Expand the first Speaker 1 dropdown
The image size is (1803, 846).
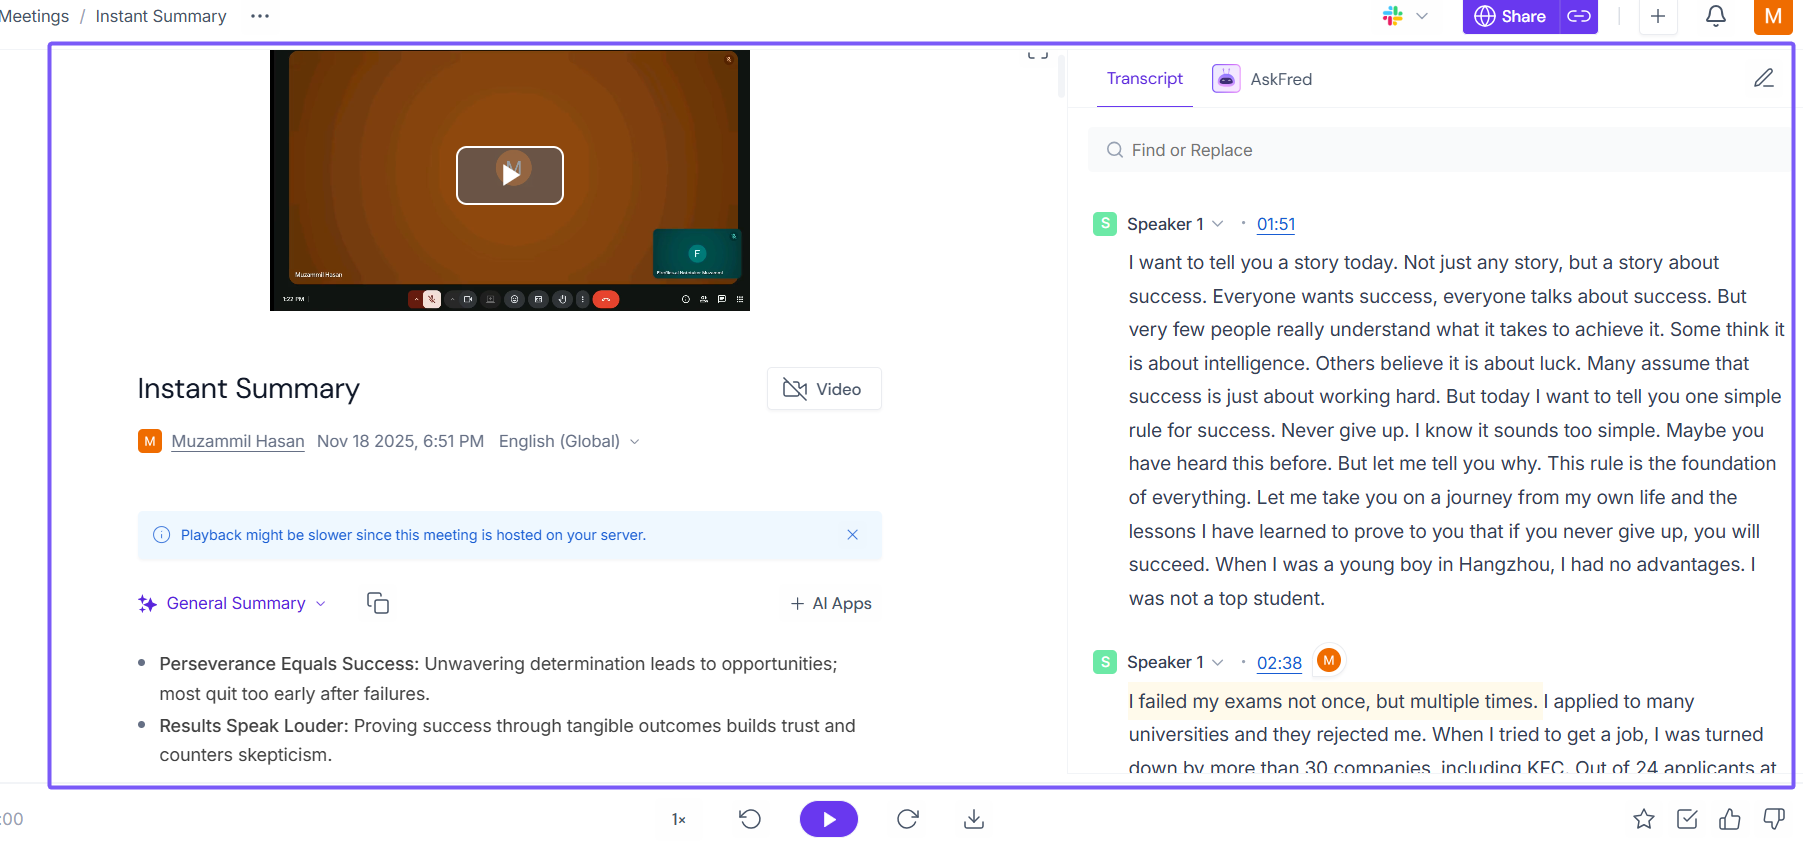pyautogui.click(x=1217, y=224)
